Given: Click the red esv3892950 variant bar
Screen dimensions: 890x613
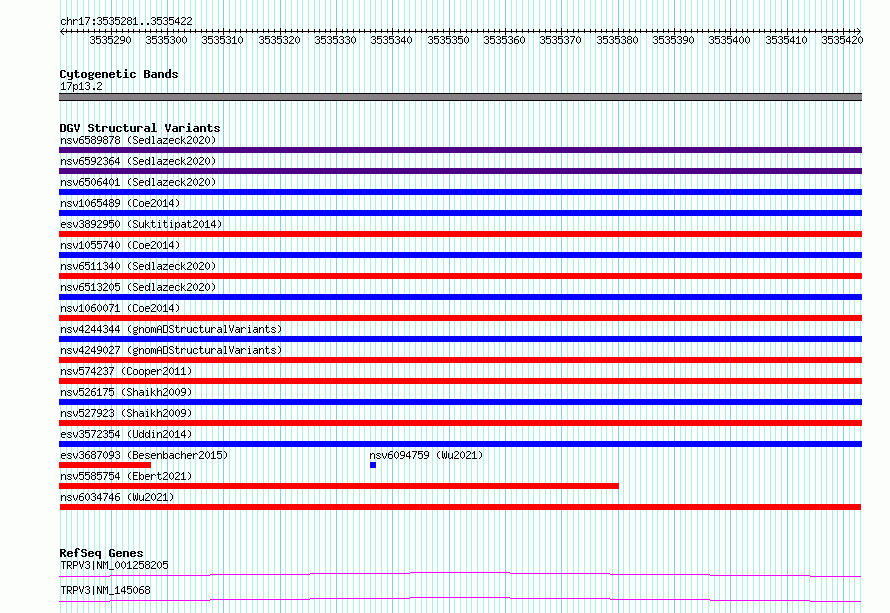Looking at the screenshot, I should (460, 234).
